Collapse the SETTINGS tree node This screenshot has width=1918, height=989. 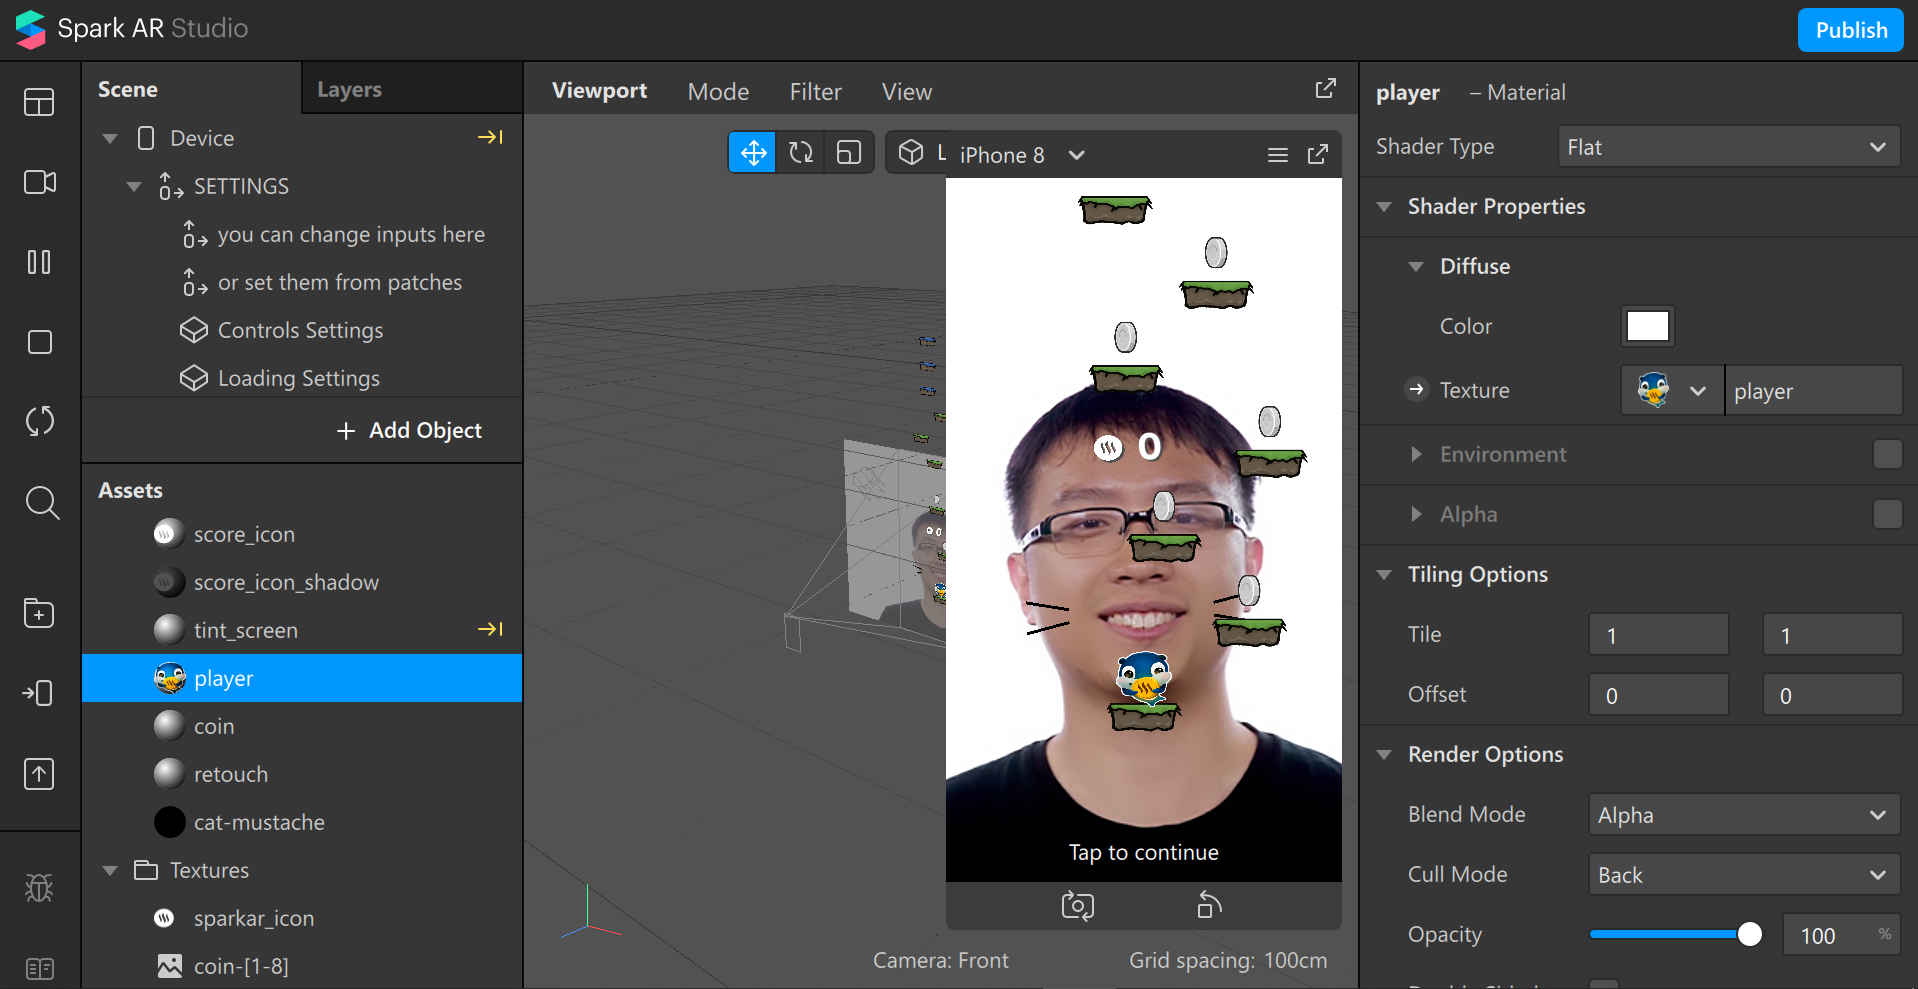click(134, 186)
